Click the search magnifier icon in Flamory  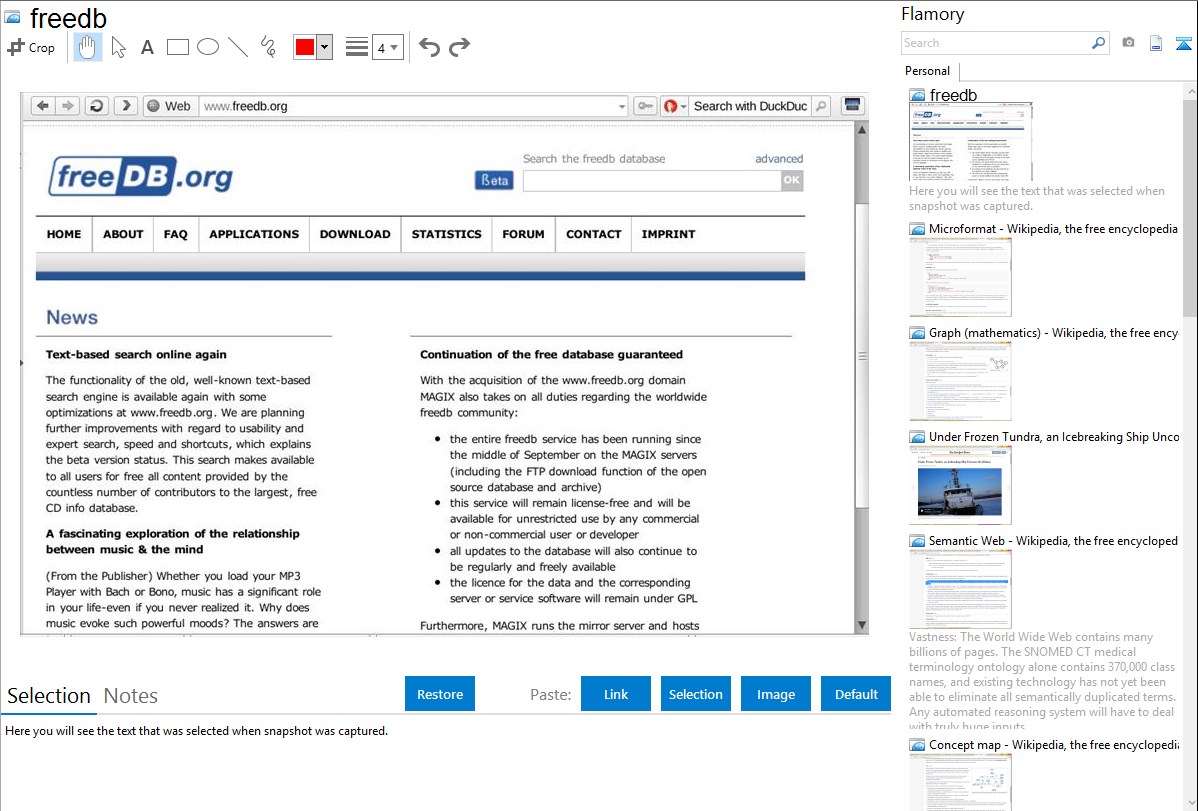pyautogui.click(x=1099, y=43)
